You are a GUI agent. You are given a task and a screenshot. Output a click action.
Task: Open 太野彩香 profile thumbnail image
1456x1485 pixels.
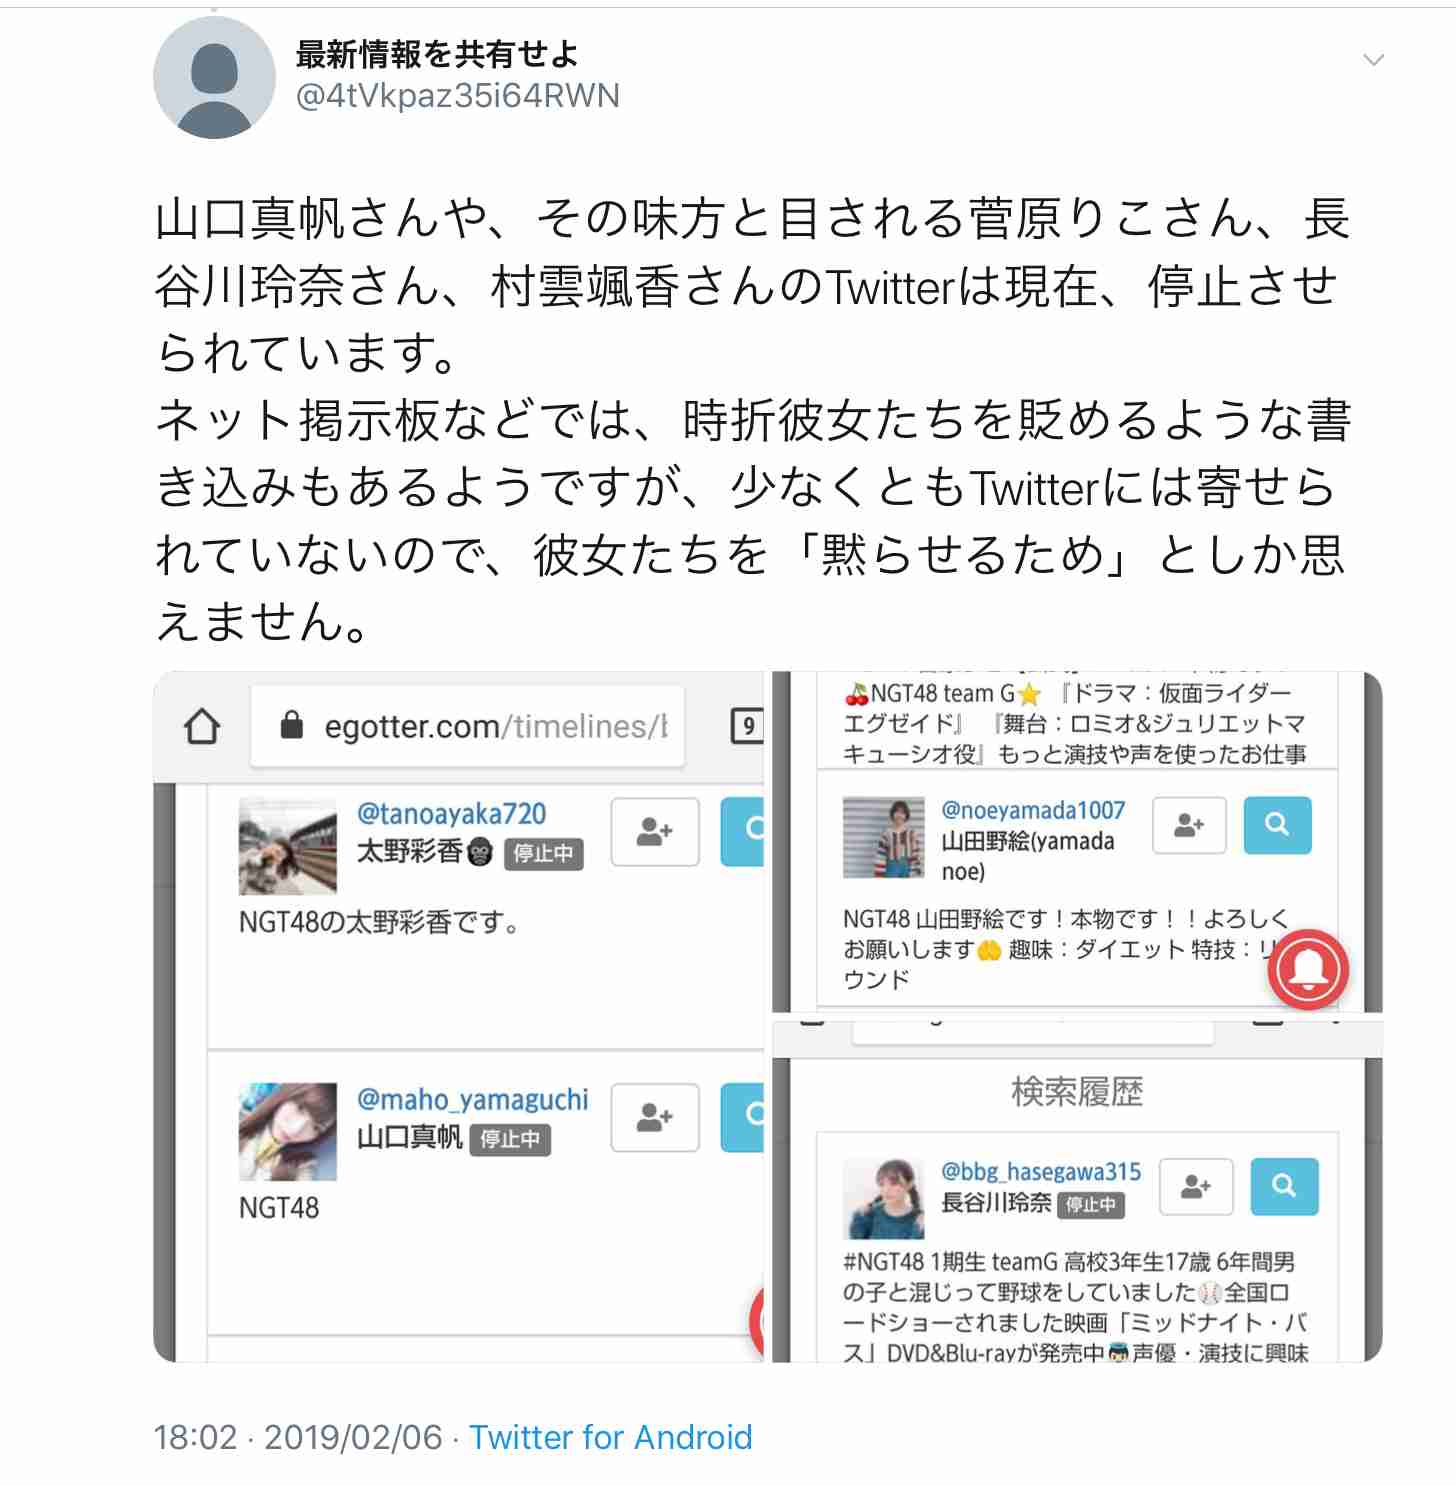[288, 846]
